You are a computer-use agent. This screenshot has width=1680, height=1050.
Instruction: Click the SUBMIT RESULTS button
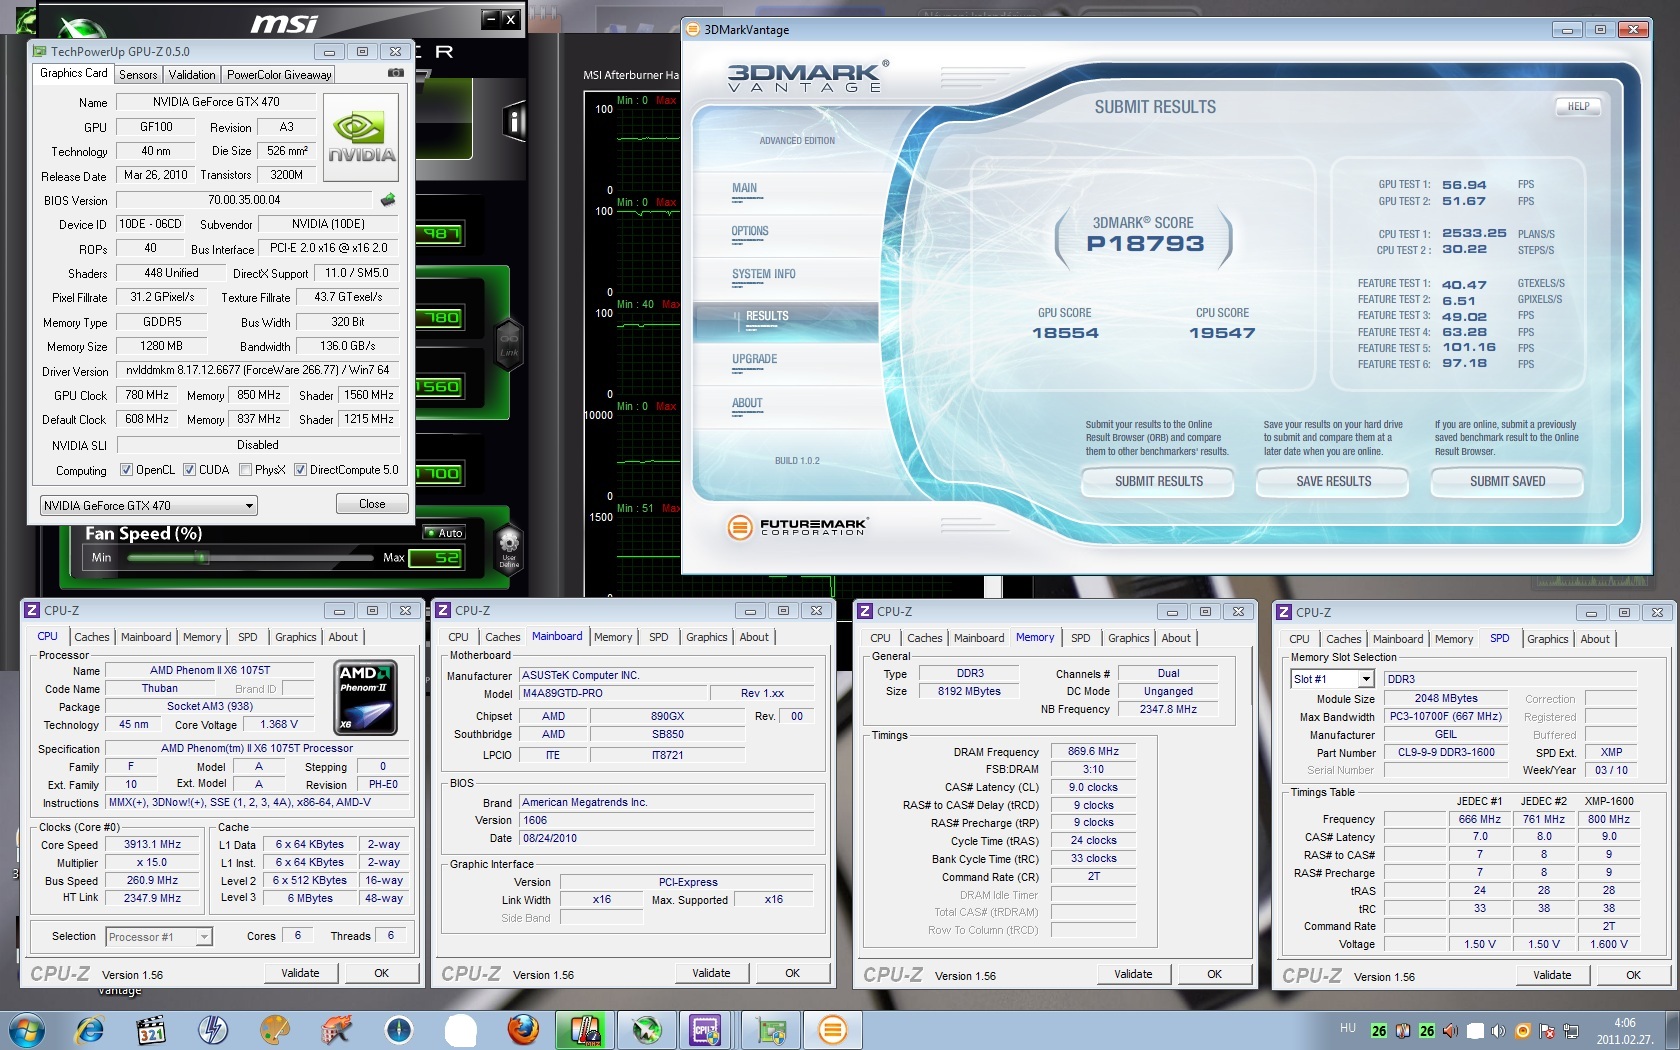(x=1158, y=482)
